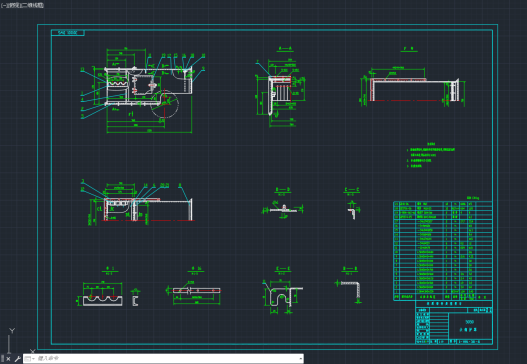Image resolution: width=527 pixels, height=364 pixels.
Task: Select the dashed detail circle in the plan view
Action: [165, 104]
